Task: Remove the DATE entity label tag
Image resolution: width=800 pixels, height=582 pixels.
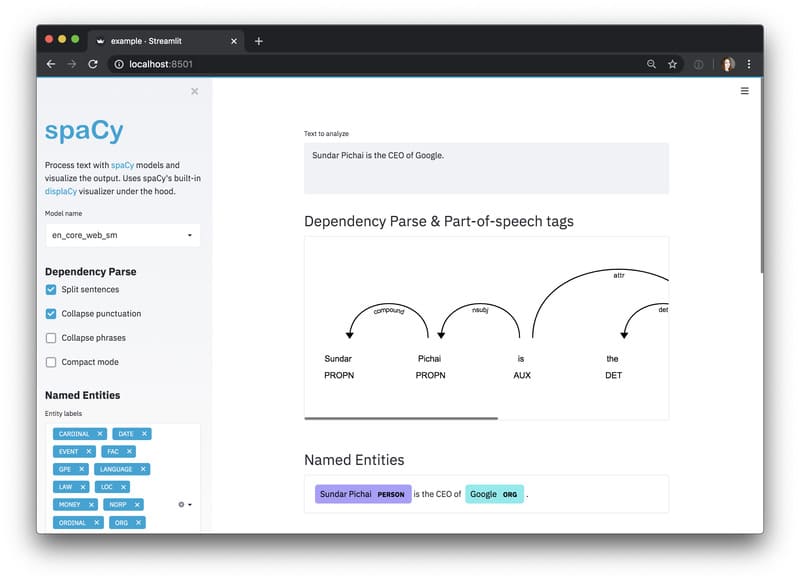Action: (x=144, y=434)
